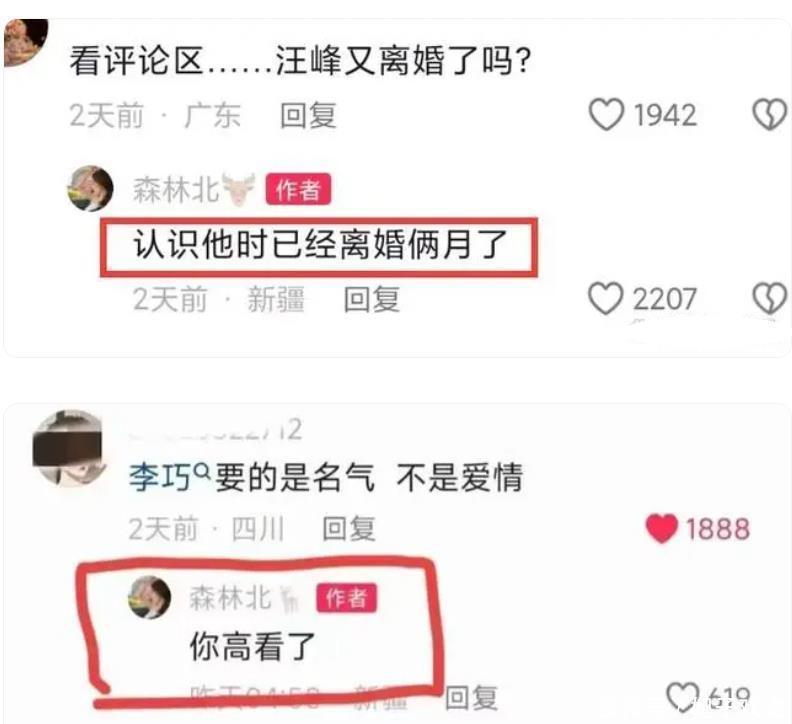
Task: Tap 回复 under the 四川 comment
Action: (x=349, y=529)
